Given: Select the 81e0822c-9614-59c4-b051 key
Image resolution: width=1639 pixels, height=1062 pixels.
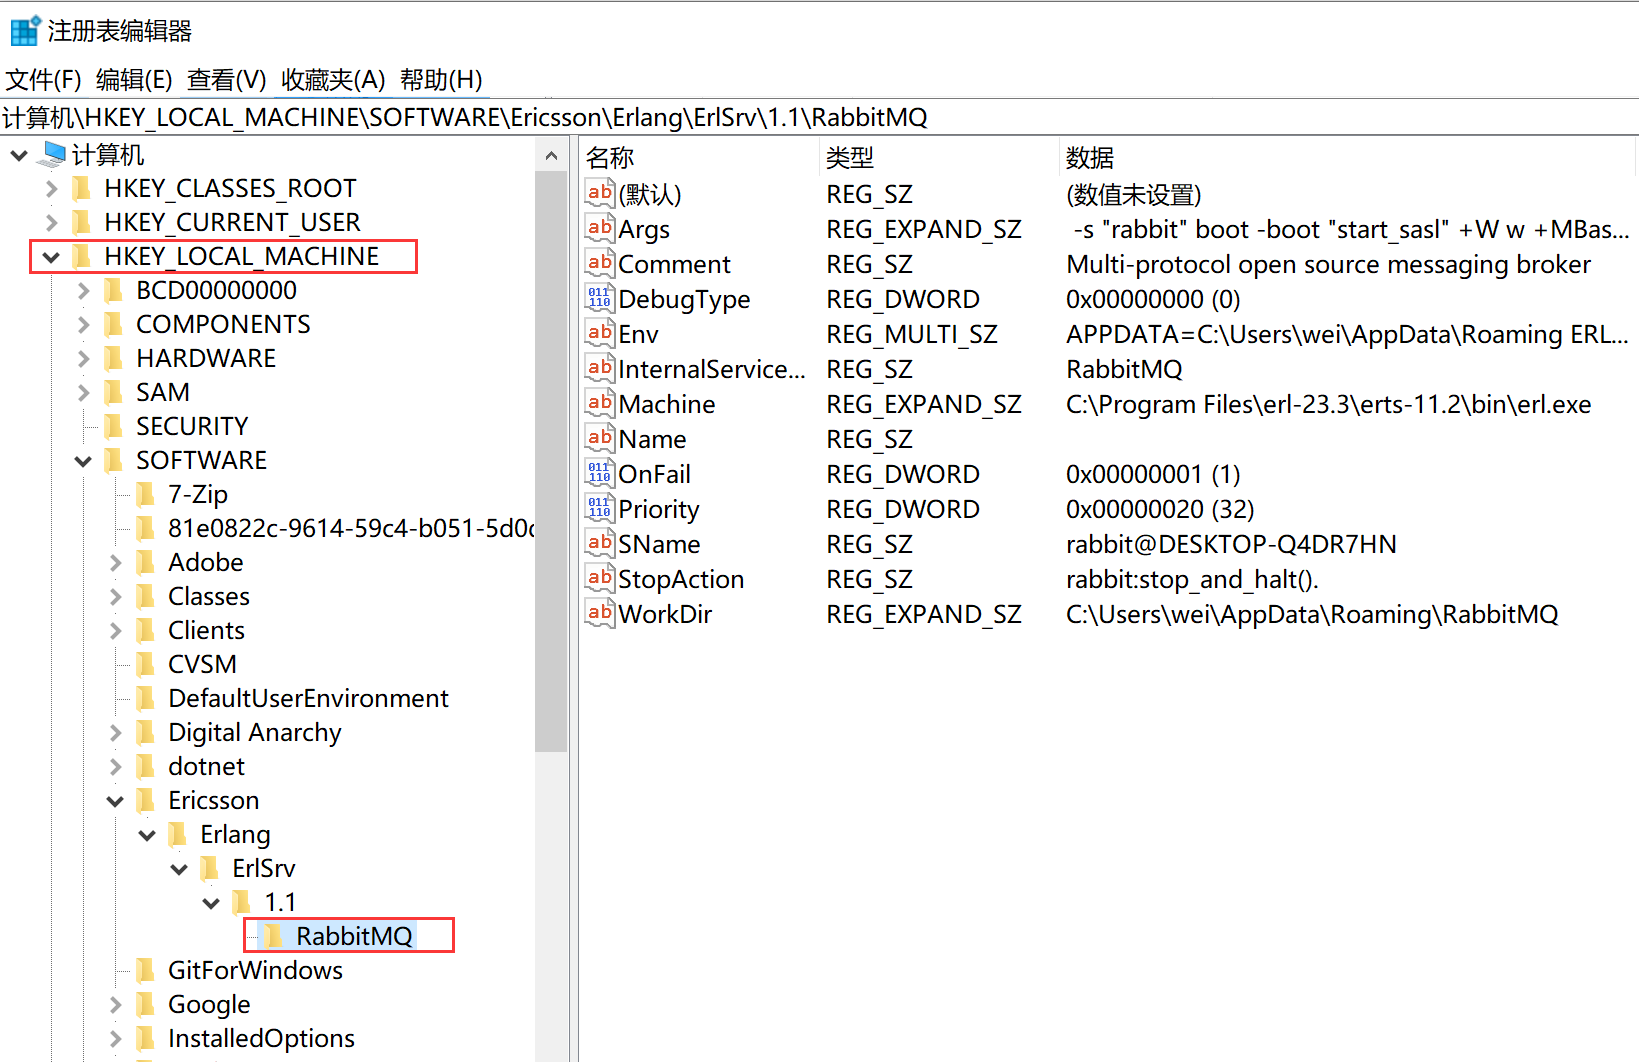Looking at the screenshot, I should 350,528.
